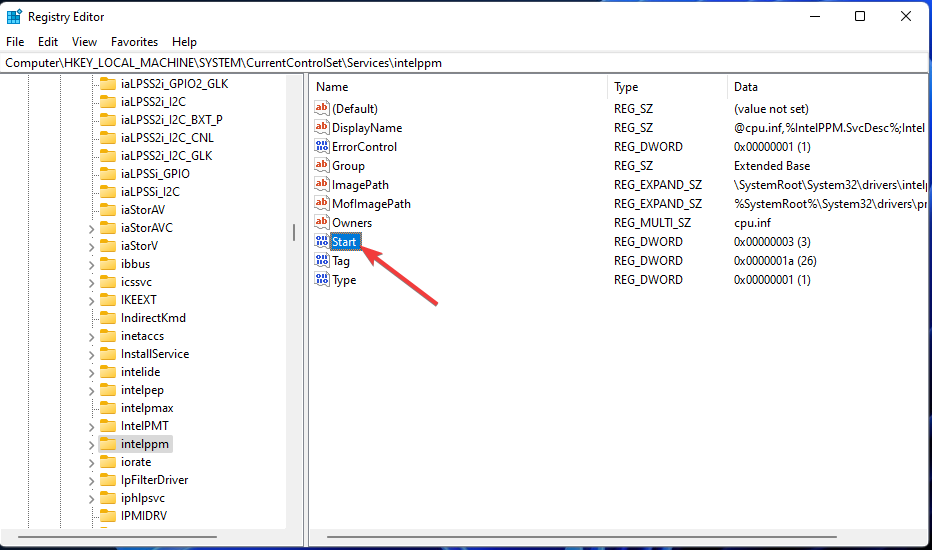Viewport: 932px width, 550px height.
Task: Select the iaLPSS2i_I2C tree key
Action: coord(153,102)
